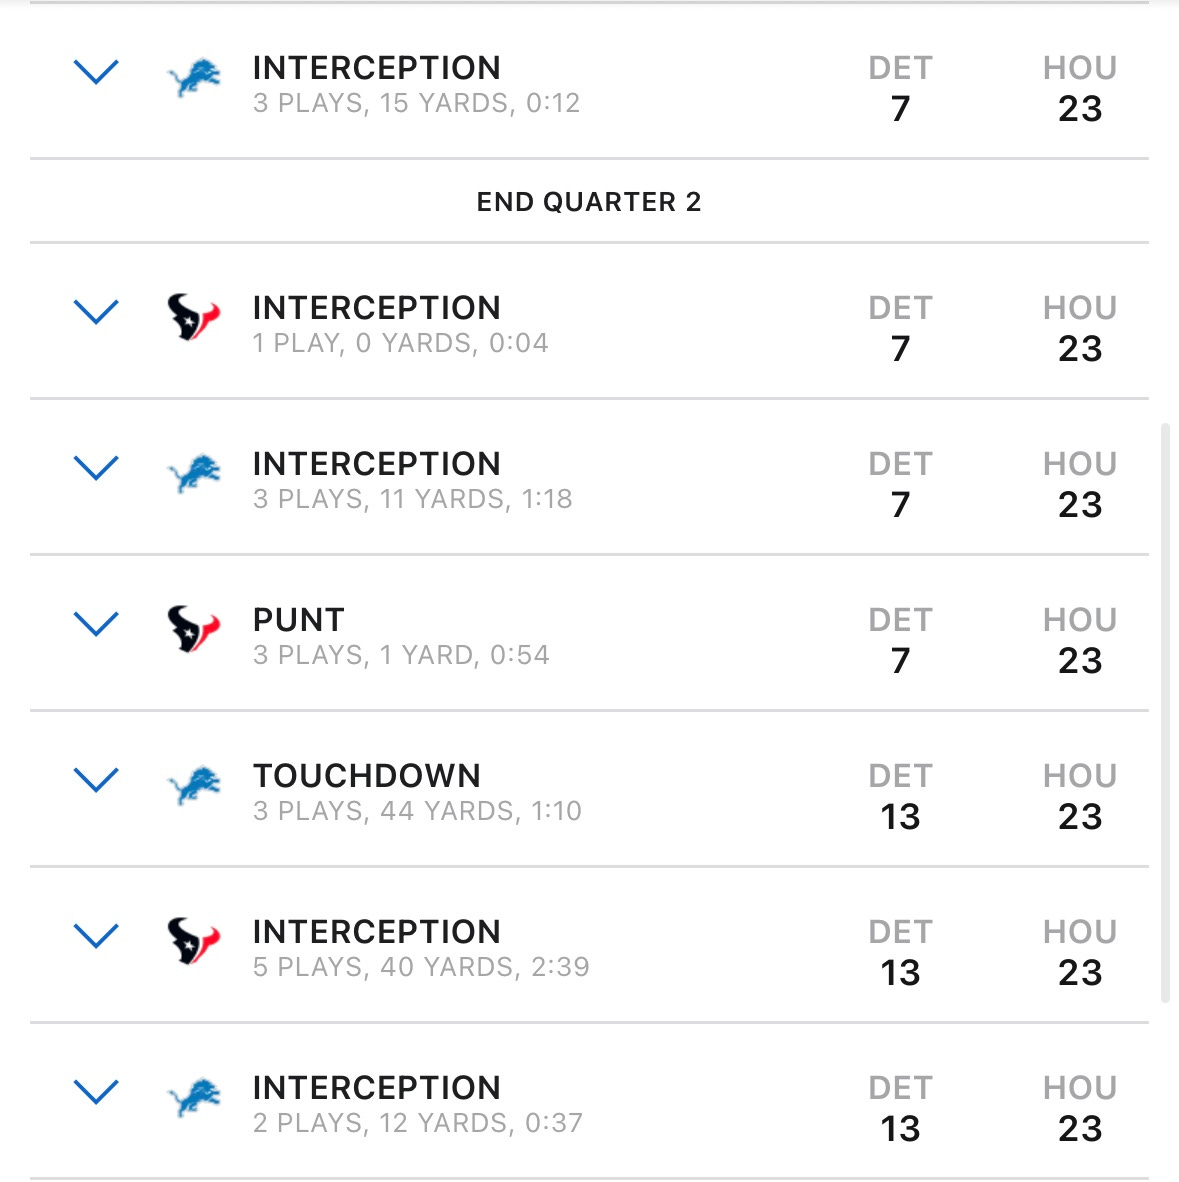Expand the Texans punt drive chevron
This screenshot has width=1179, height=1182.
[x=96, y=624]
